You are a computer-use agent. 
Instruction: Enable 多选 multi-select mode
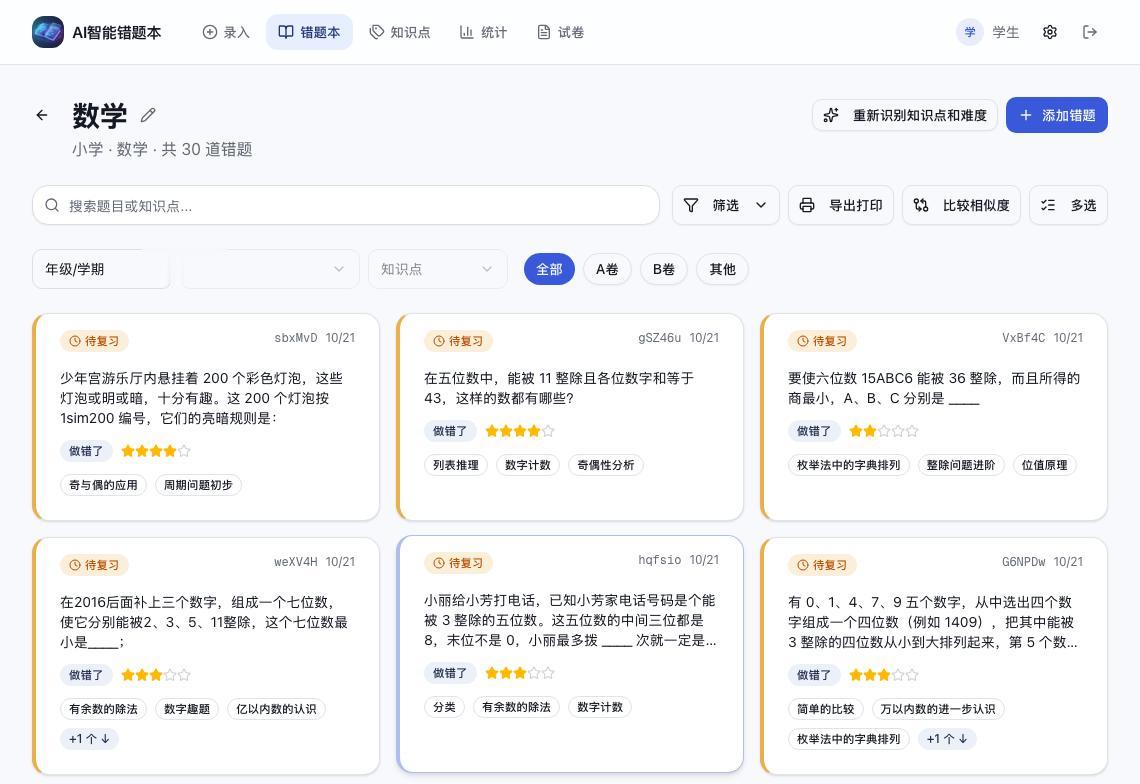1068,205
